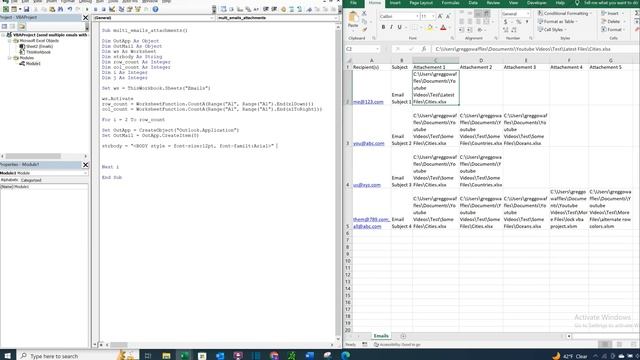Close the Project - VBAProject pane

click(85, 18)
